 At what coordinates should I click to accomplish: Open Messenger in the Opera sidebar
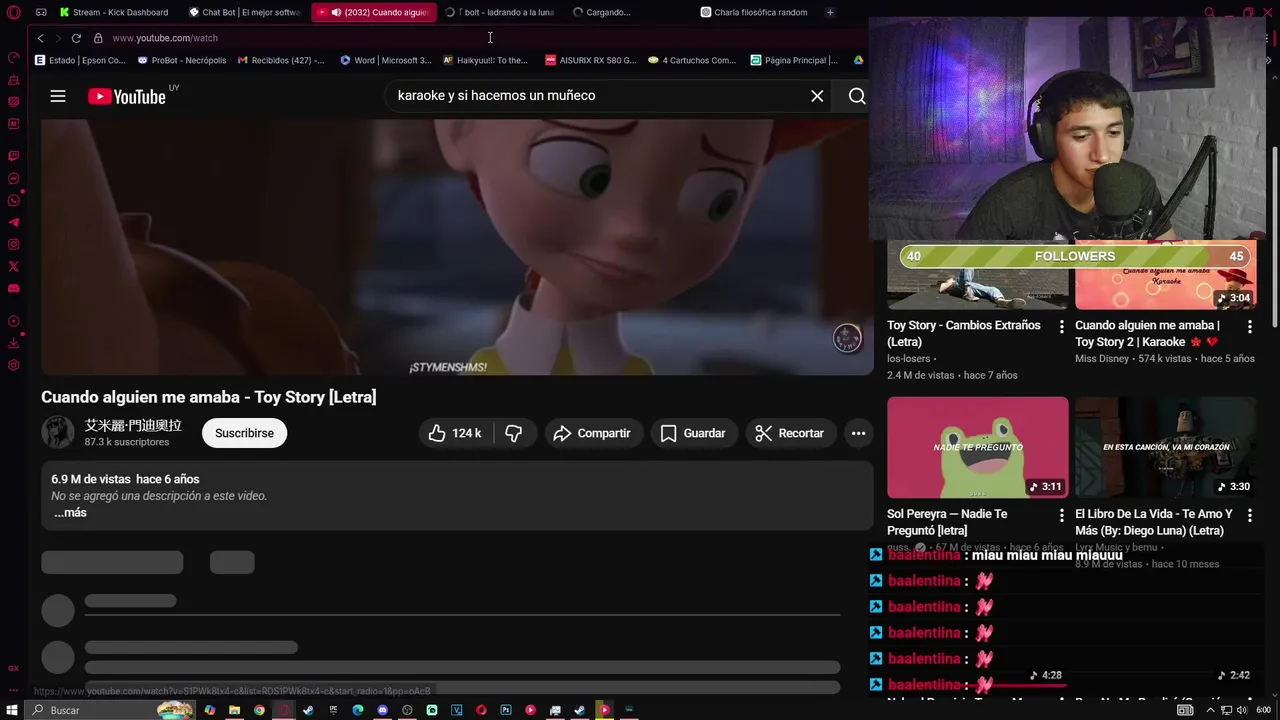[13, 179]
